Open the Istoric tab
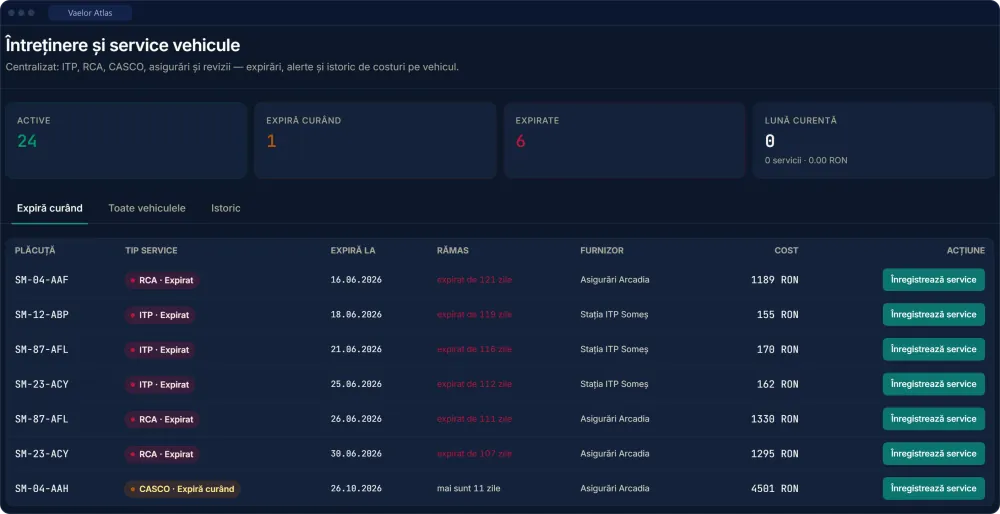The width and height of the screenshot is (1000, 514). coord(226,208)
